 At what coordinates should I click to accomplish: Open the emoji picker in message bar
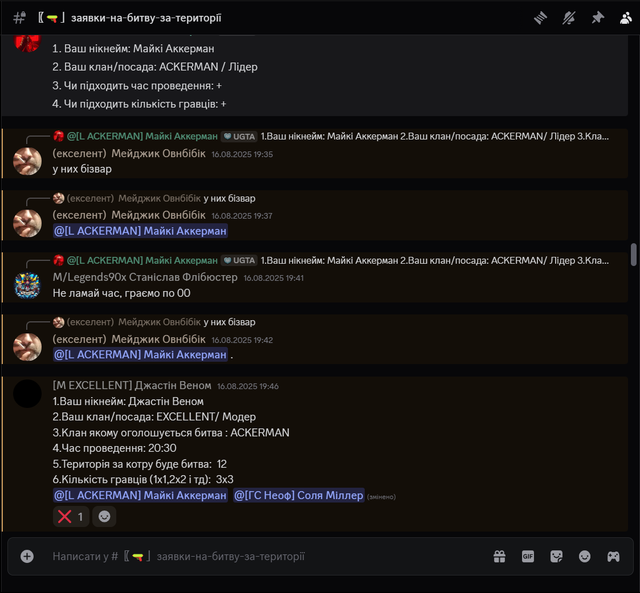584,556
